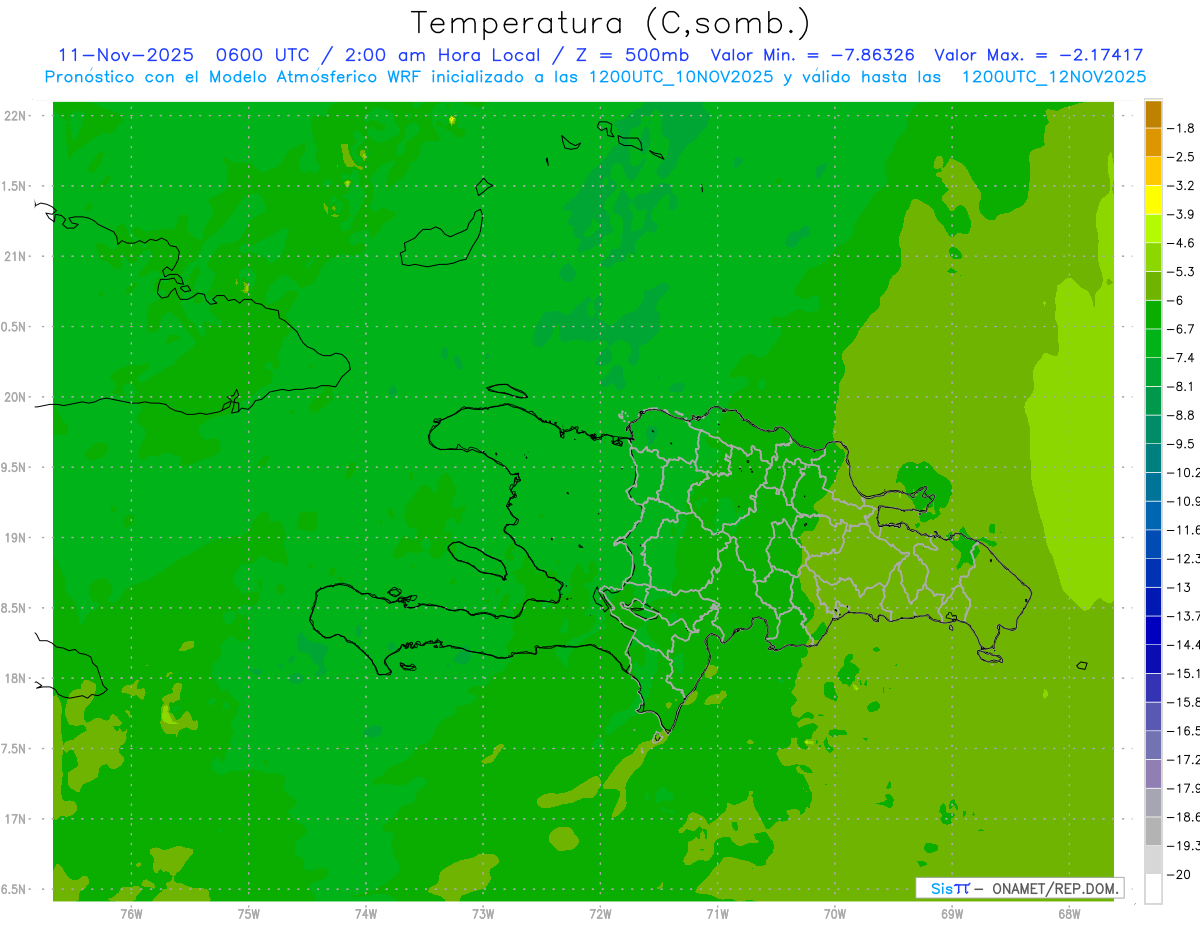Pick the green swatch between -6 and -6.7
Image resolution: width=1200 pixels, height=927 pixels.
point(1153,314)
